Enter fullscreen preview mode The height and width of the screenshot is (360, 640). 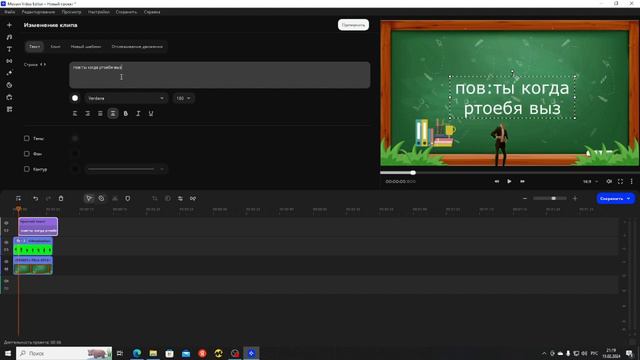point(620,181)
